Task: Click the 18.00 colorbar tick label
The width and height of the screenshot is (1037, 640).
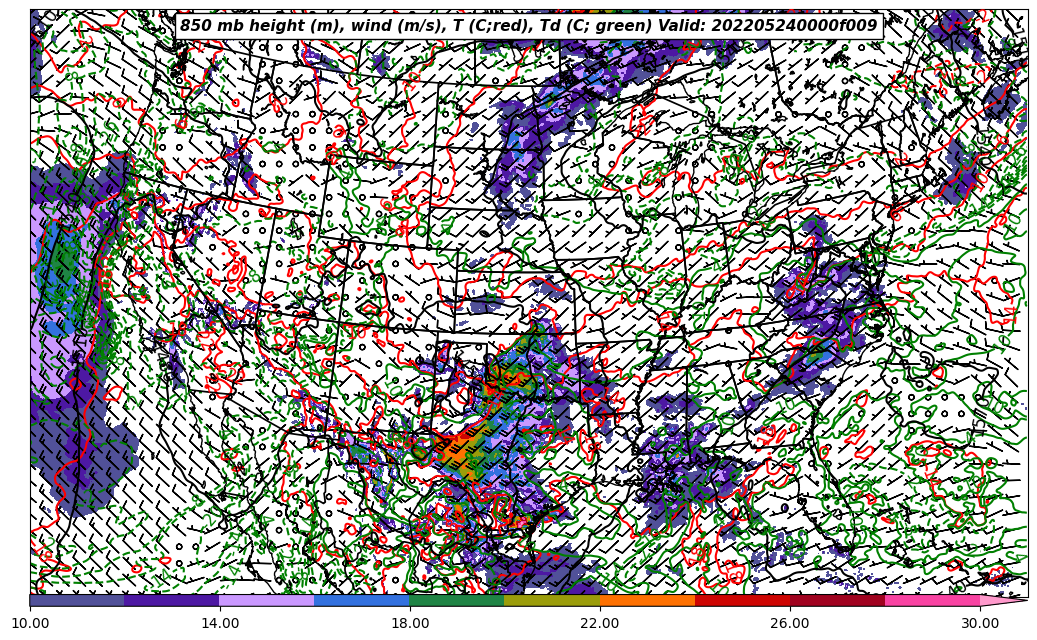Action: [x=409, y=623]
